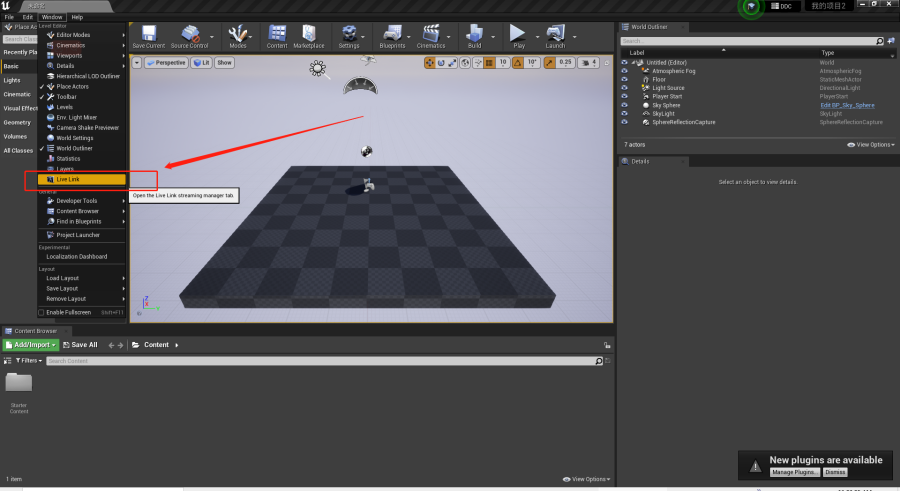Open the Blueprints toolbar icon
Screen dimensions: 900x491
coord(392,37)
